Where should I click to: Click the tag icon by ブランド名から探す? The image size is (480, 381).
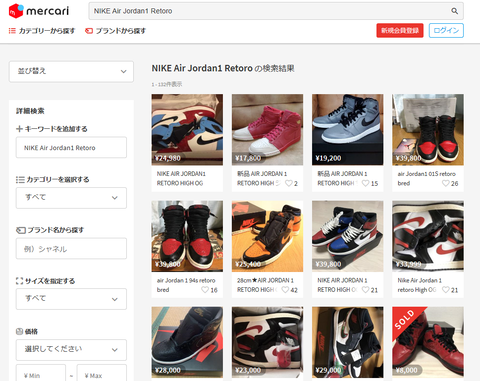[21, 230]
